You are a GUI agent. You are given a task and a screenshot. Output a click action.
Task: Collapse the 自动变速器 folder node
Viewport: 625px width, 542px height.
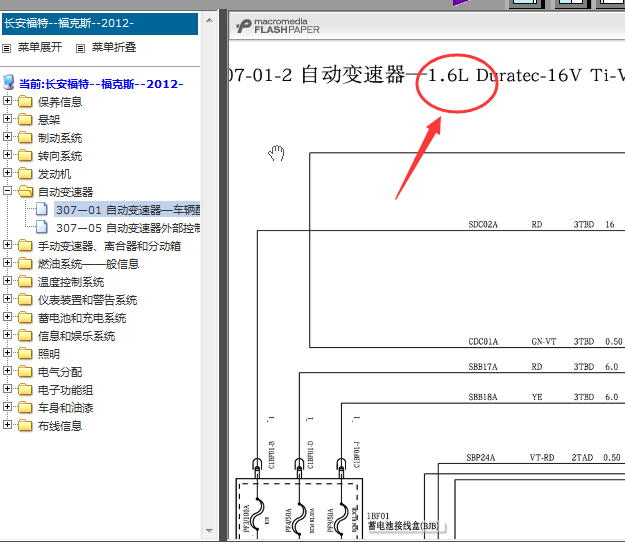[x=7, y=190]
